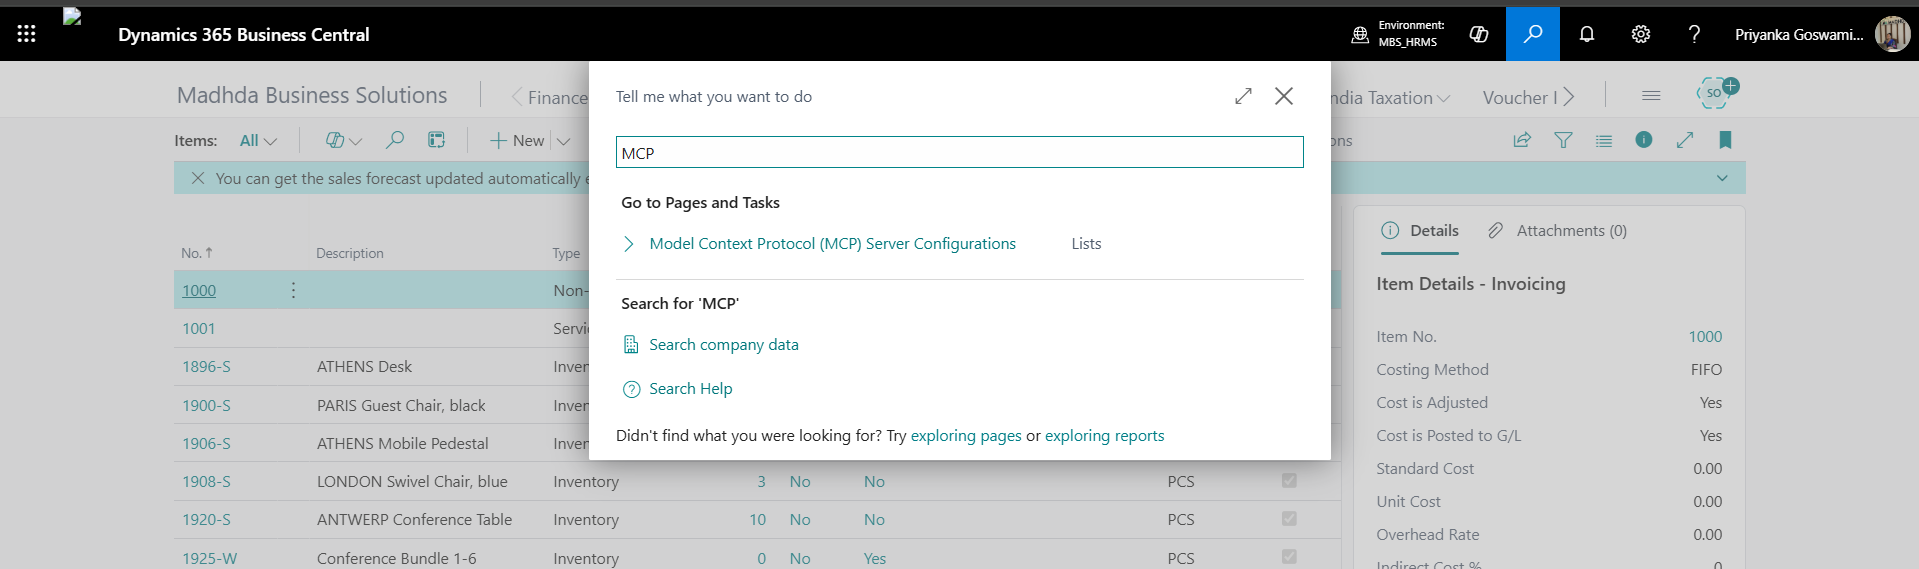
Task: Open the app launcher waffle menu
Action: 27,34
